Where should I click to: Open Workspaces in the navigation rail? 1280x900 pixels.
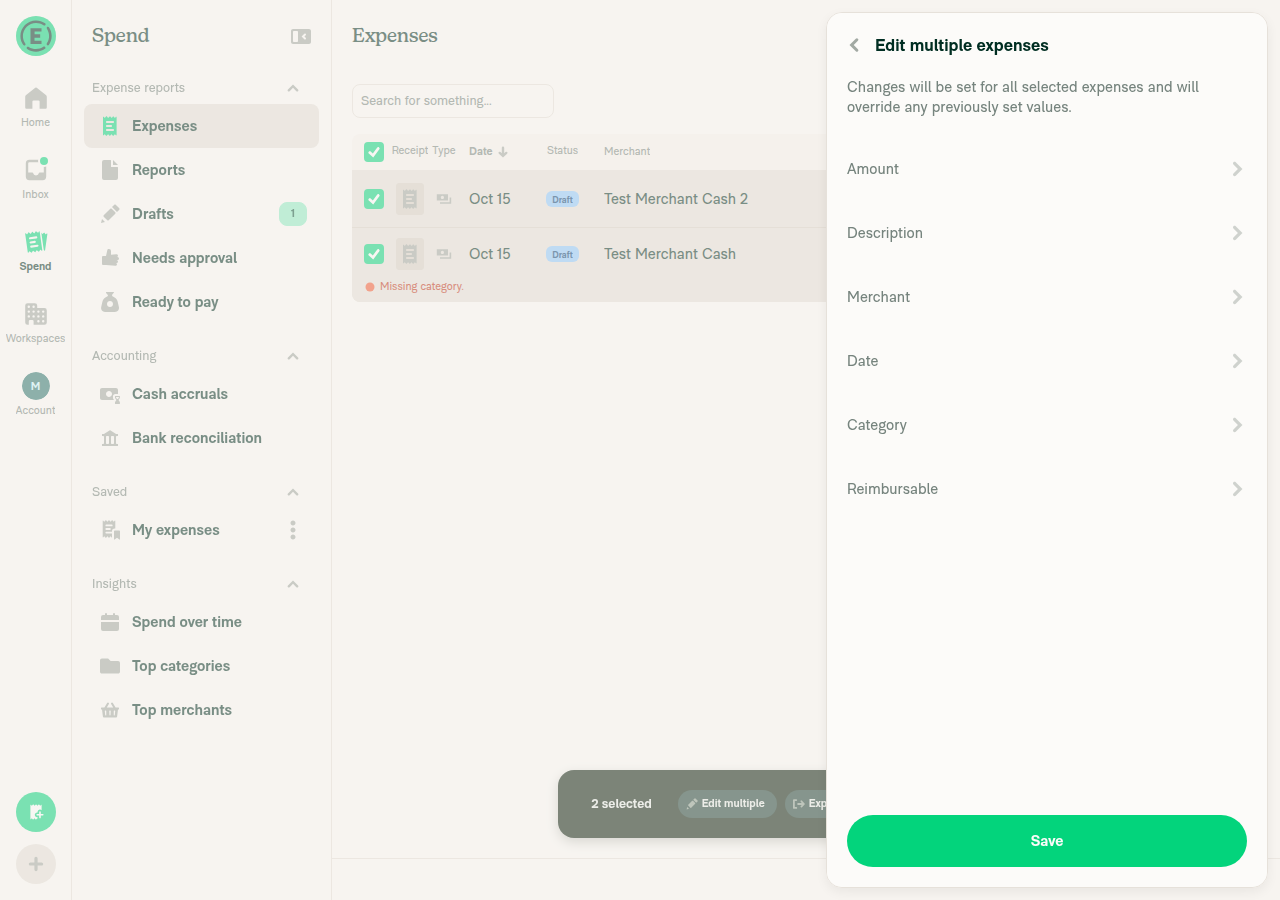click(35, 324)
